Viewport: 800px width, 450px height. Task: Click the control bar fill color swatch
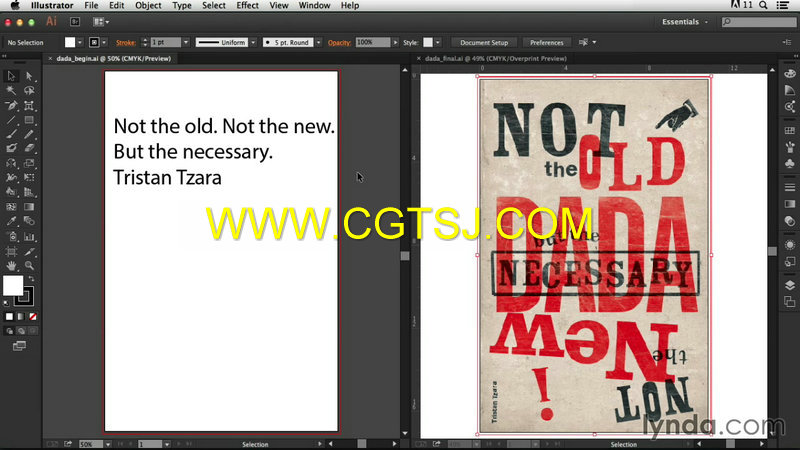tap(70, 42)
